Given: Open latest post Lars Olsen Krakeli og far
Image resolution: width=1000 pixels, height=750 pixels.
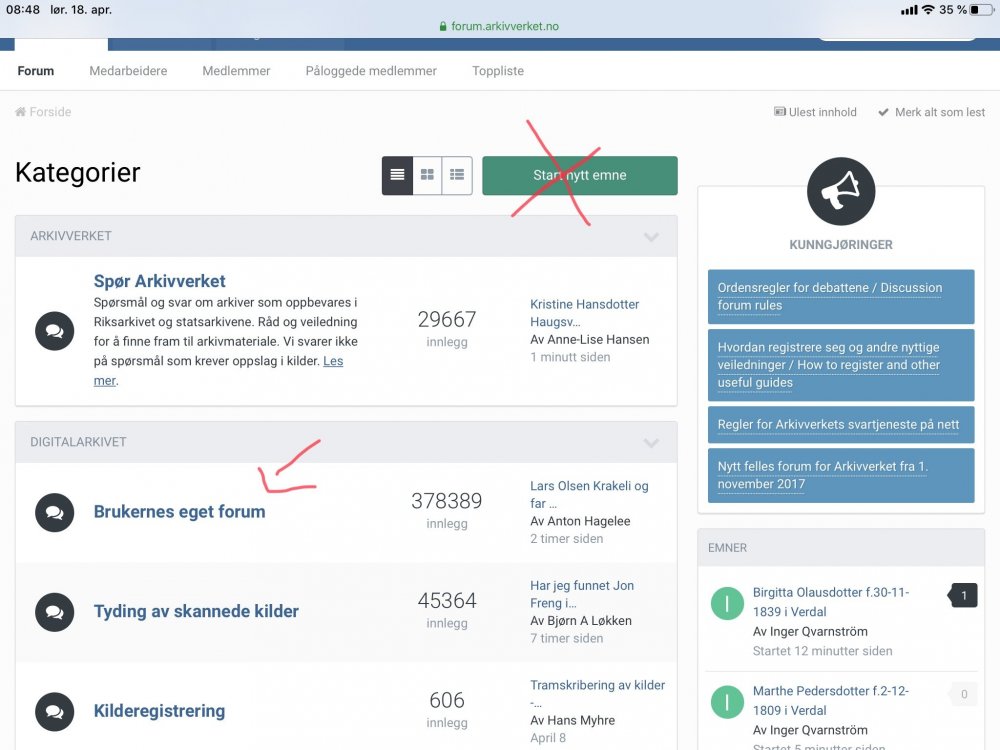Looking at the screenshot, I should pyautogui.click(x=589, y=494).
